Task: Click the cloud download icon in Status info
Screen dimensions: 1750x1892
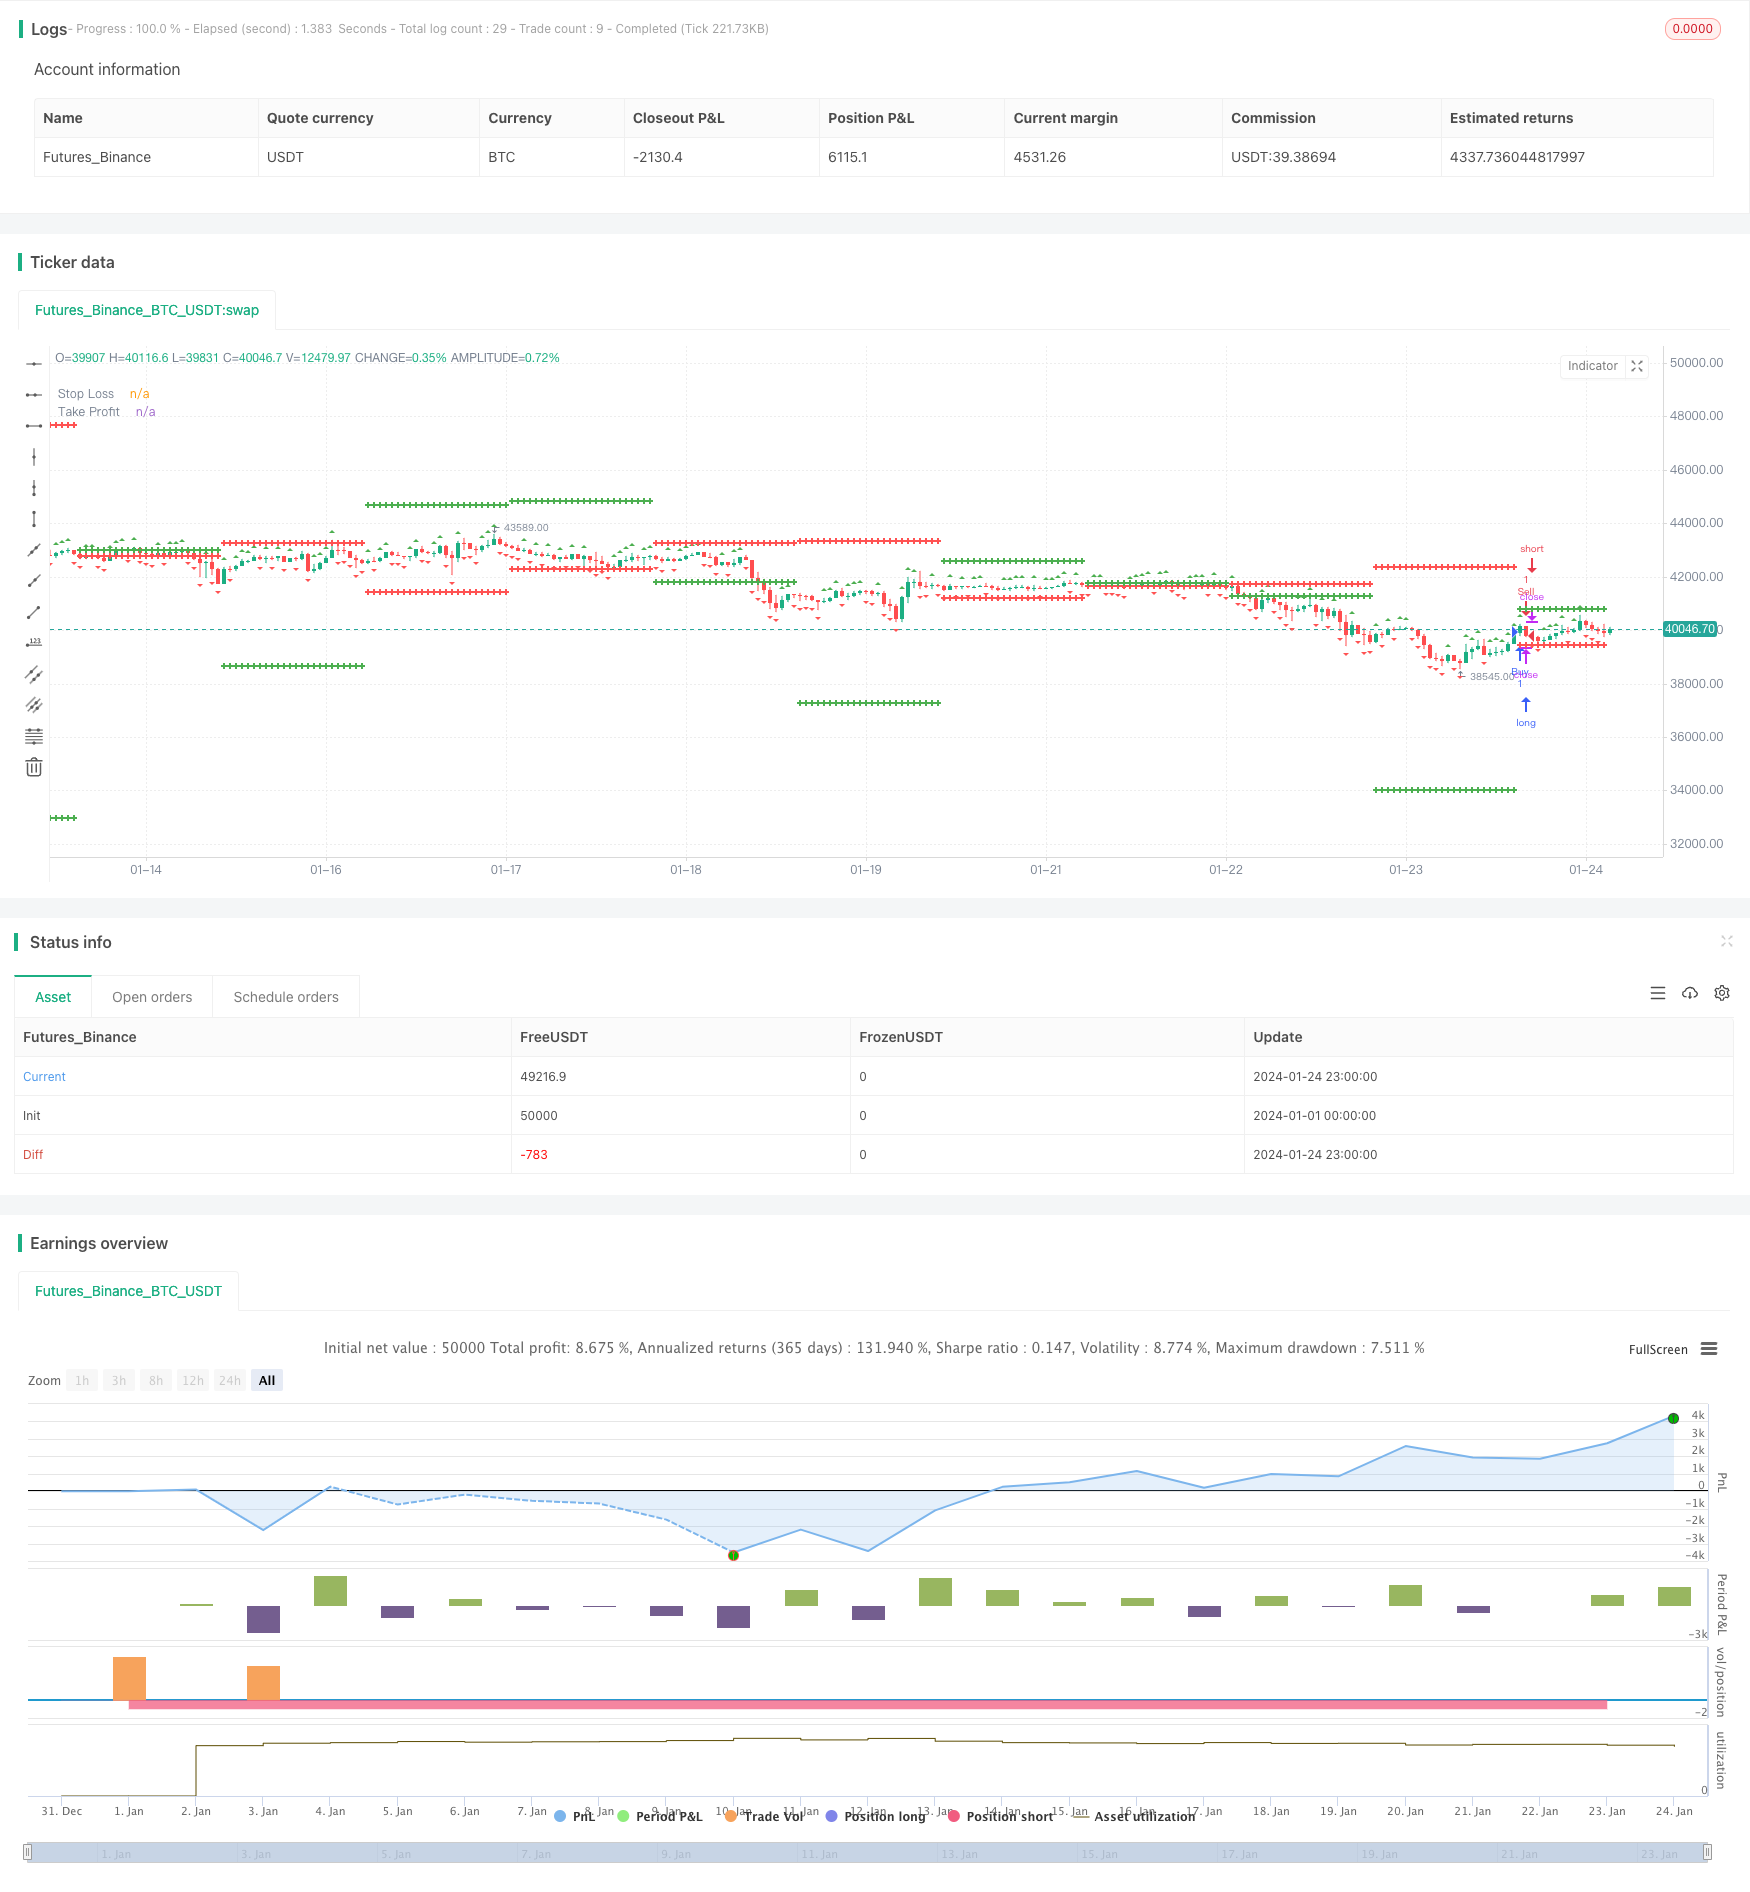Action: click(x=1690, y=993)
